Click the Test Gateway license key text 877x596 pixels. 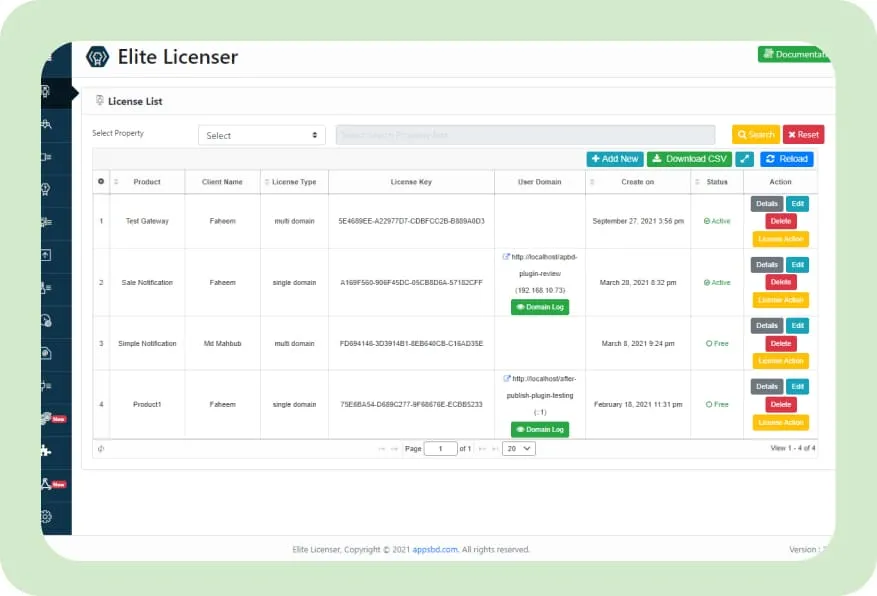[412, 221]
